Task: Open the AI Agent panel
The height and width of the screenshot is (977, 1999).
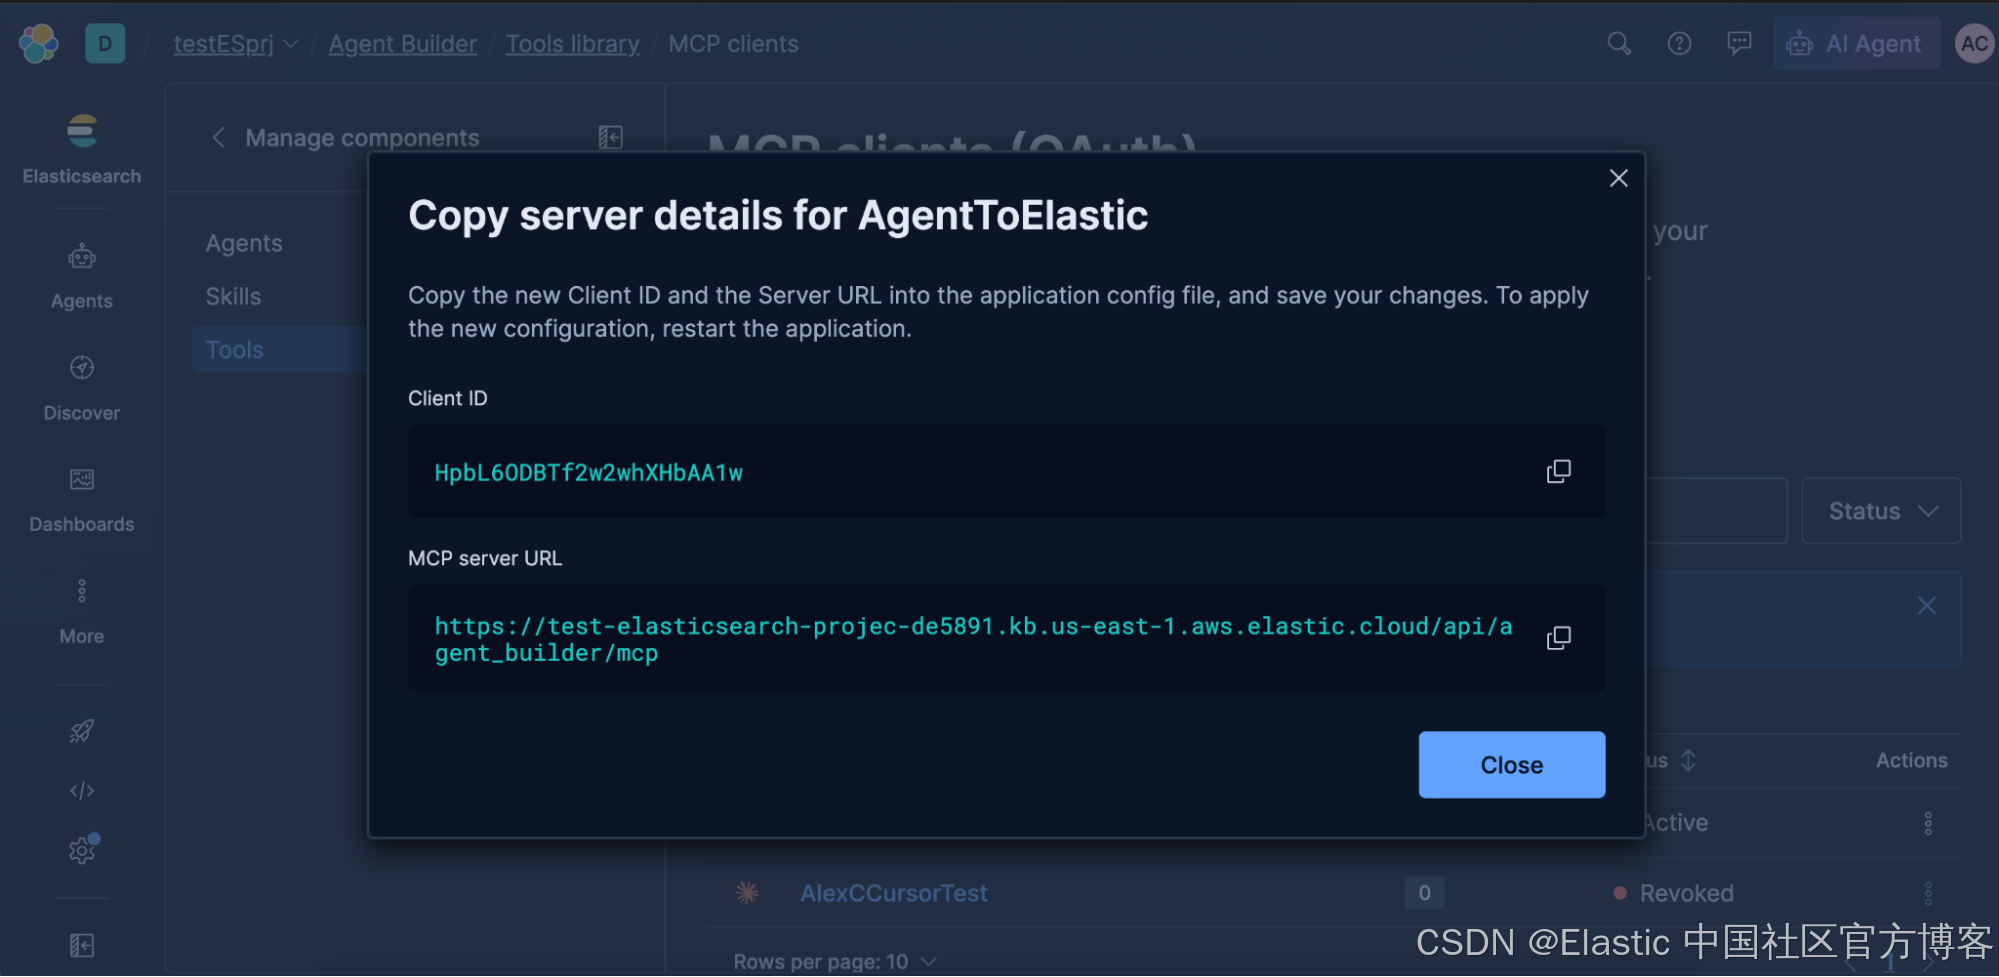Action: pos(1856,44)
